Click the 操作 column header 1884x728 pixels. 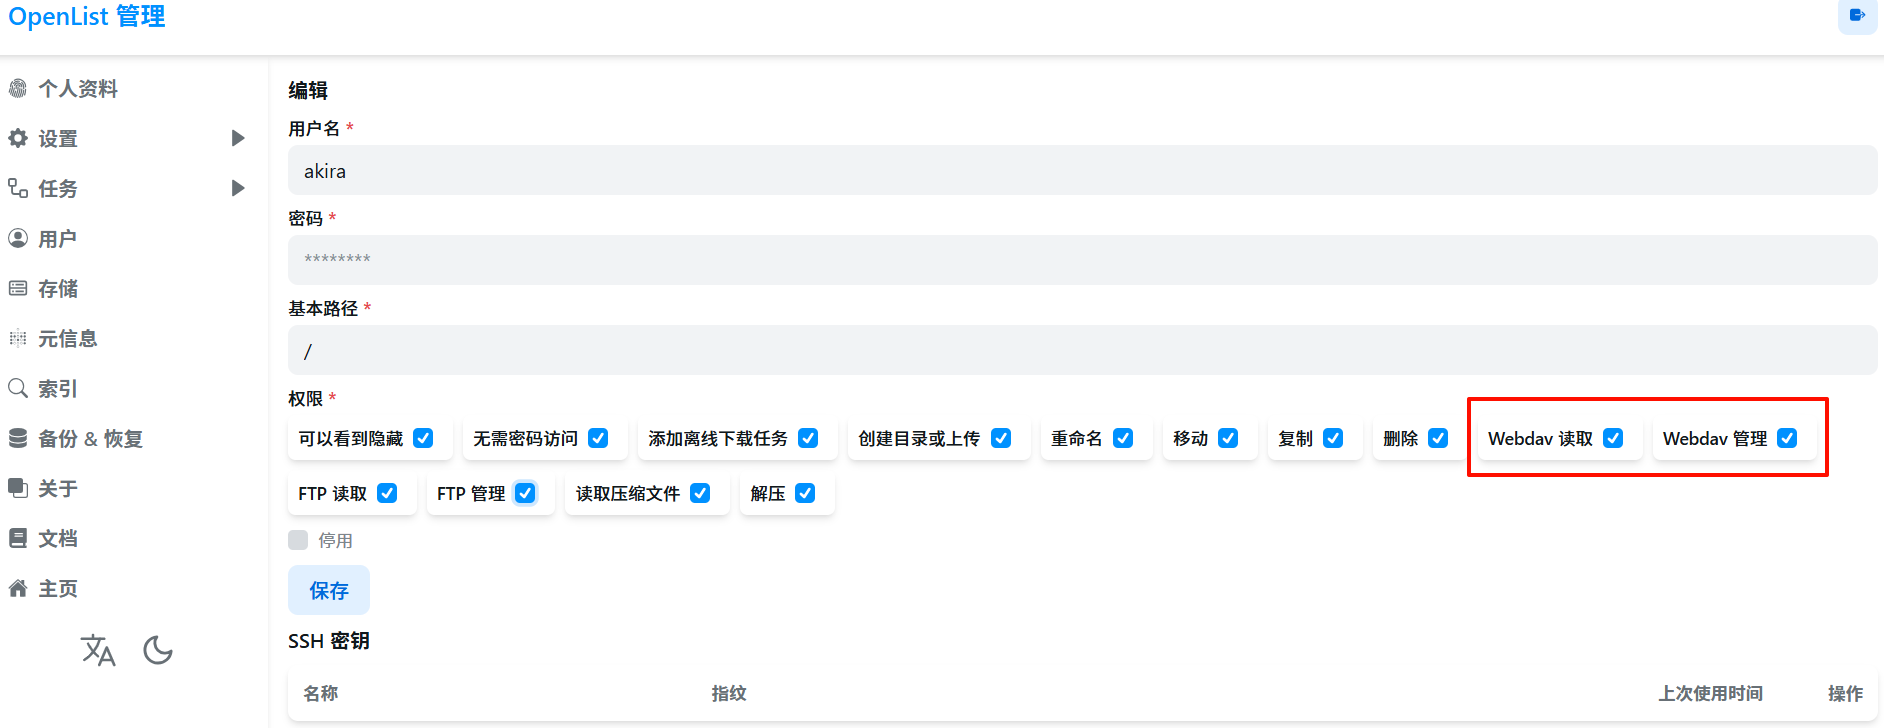(1845, 693)
